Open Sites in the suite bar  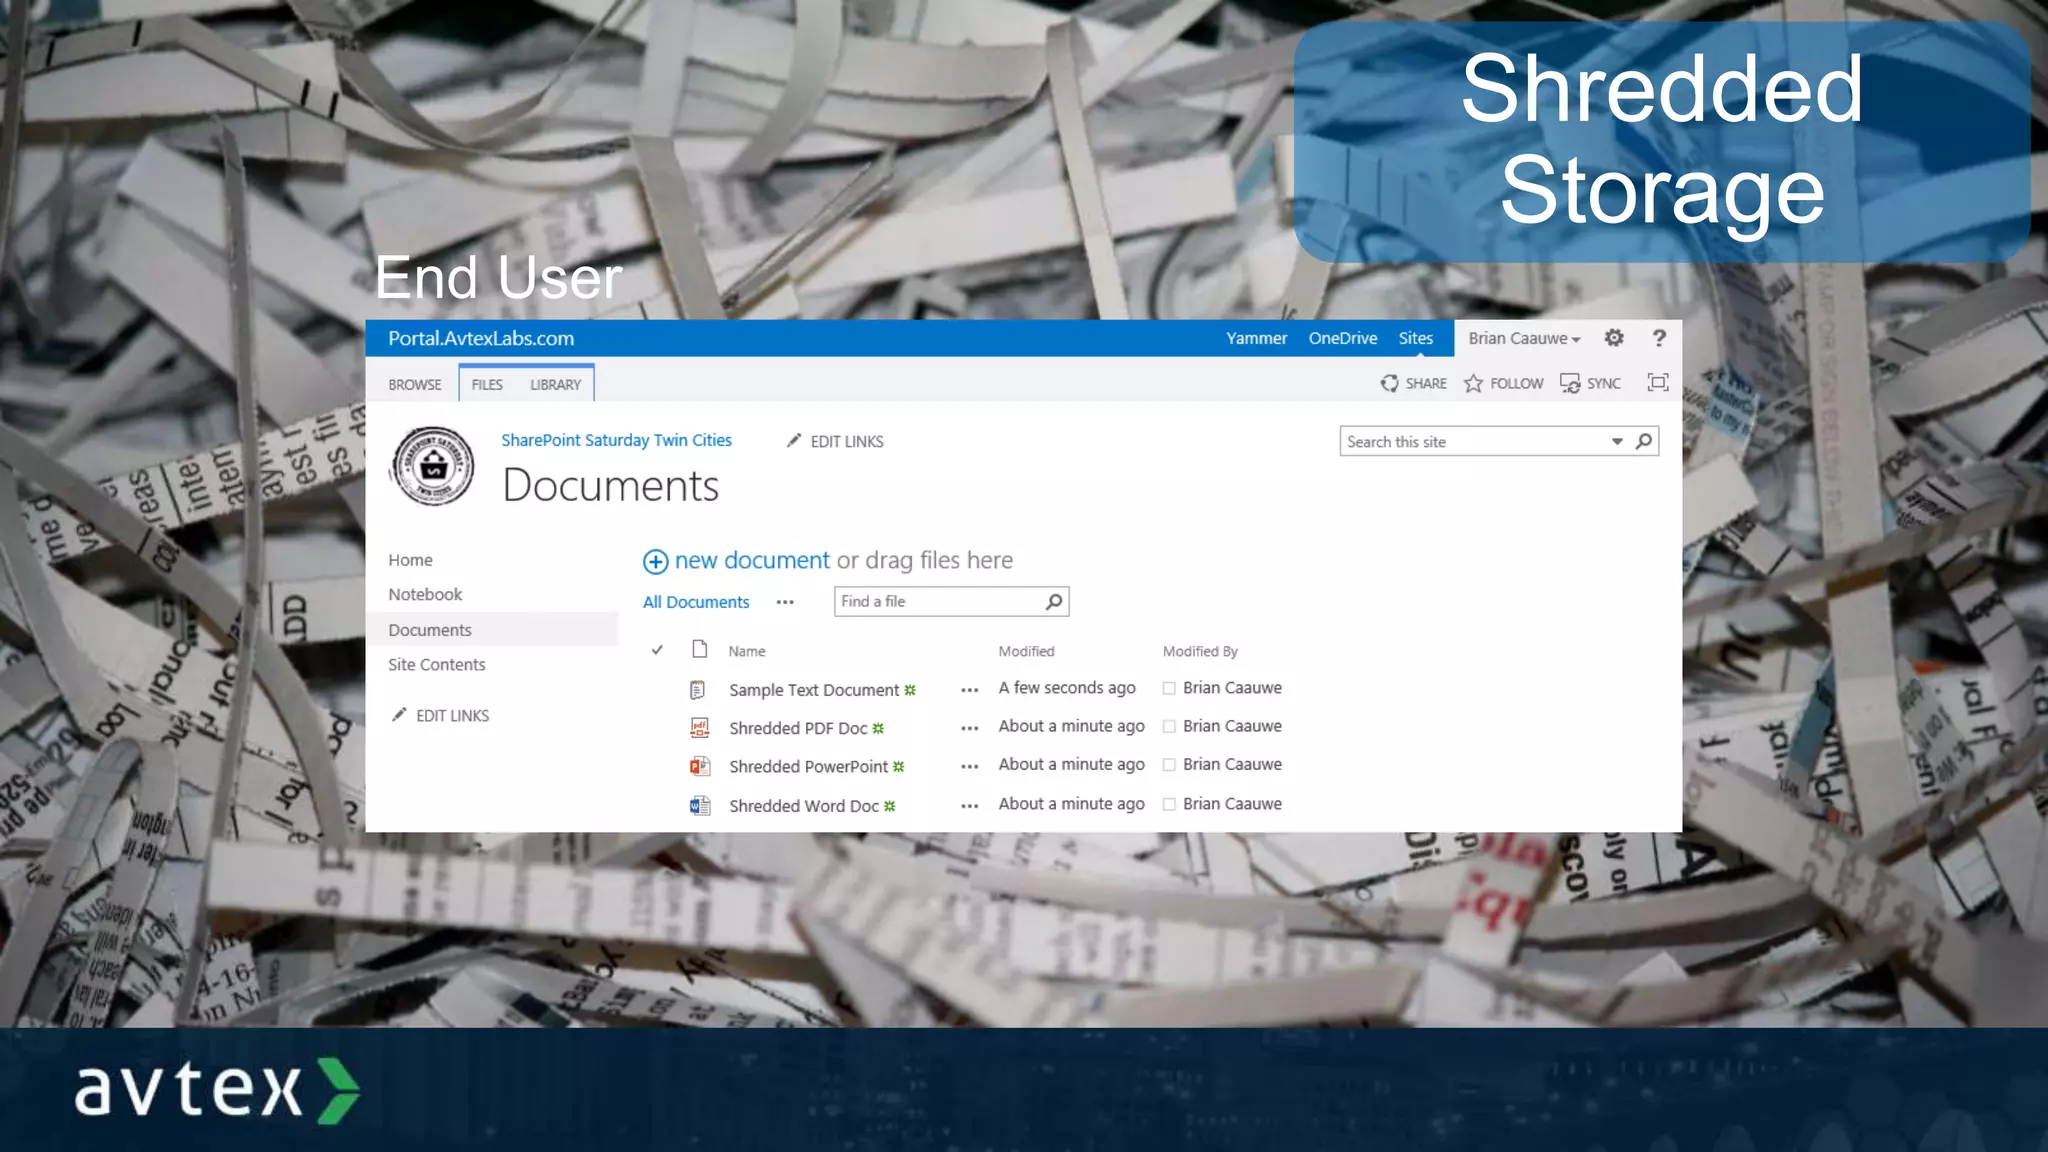(x=1416, y=338)
